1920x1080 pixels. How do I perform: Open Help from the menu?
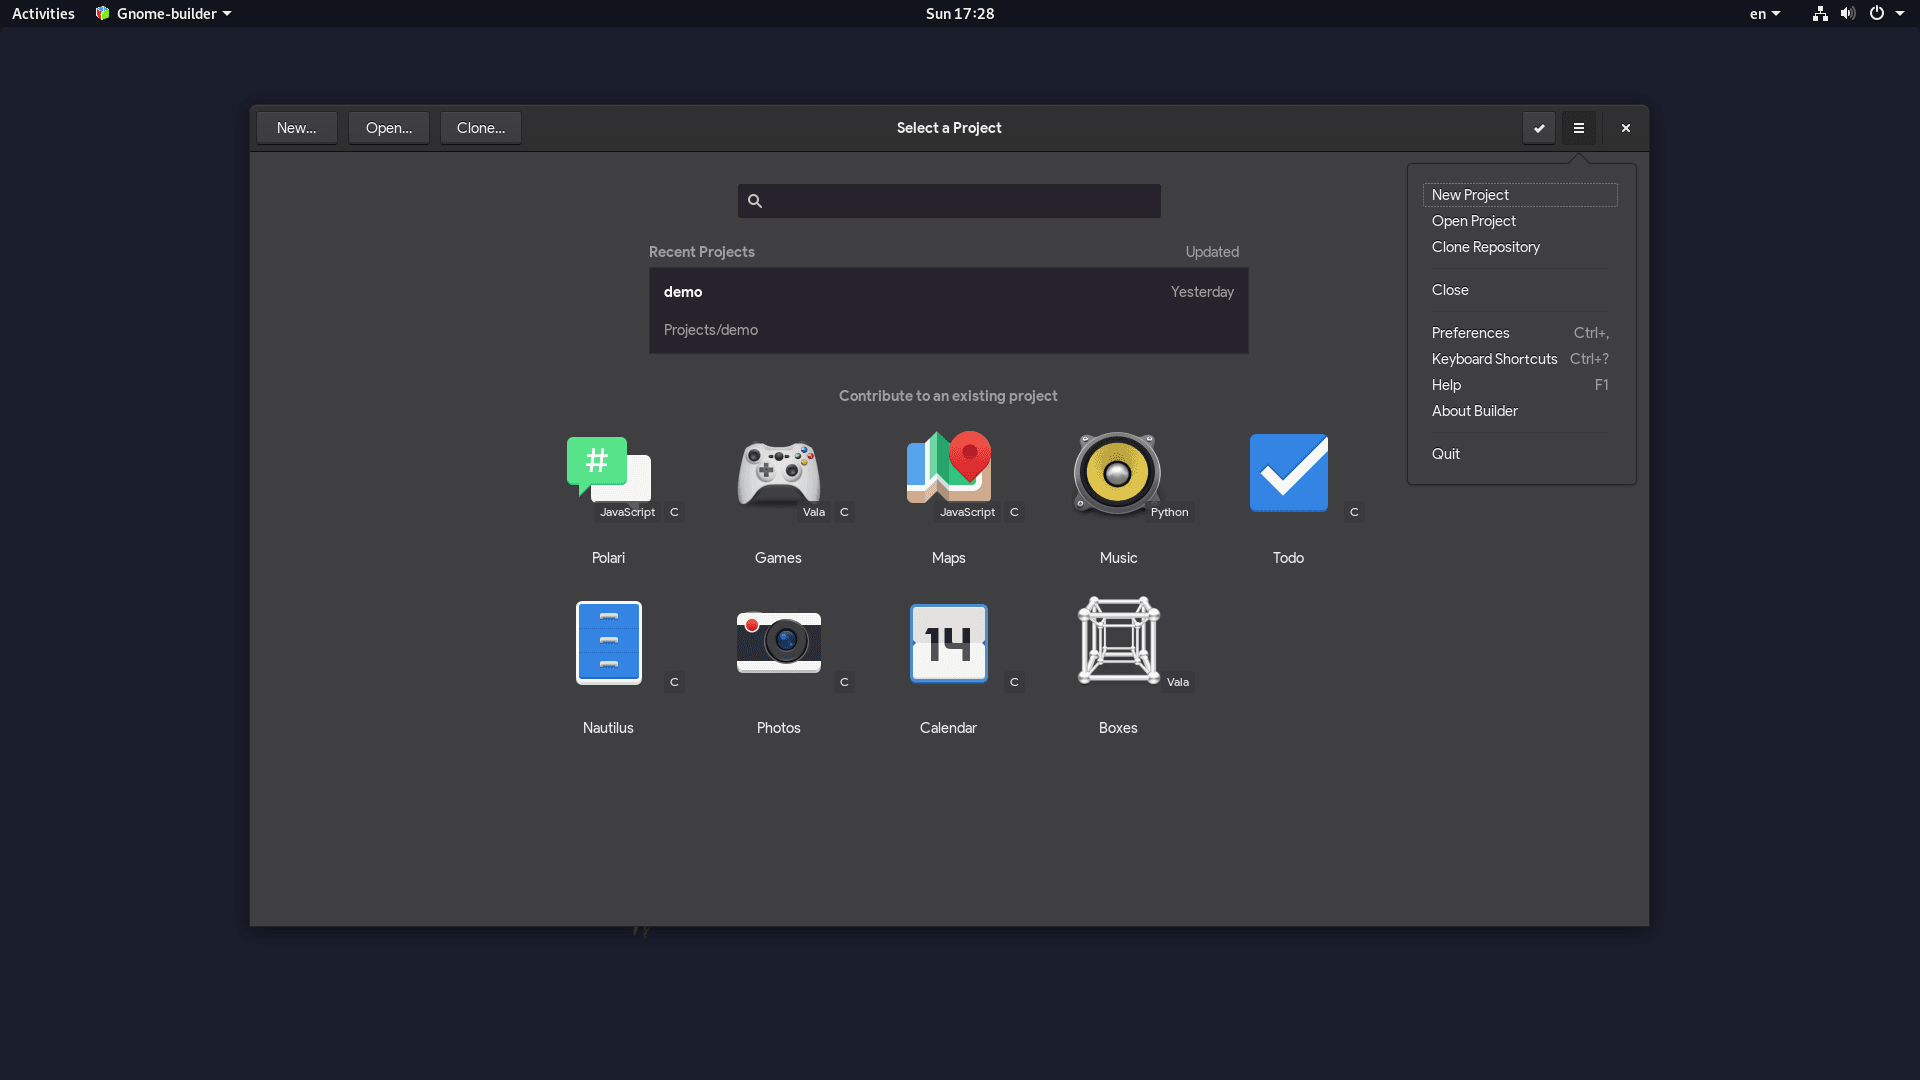pyautogui.click(x=1520, y=385)
